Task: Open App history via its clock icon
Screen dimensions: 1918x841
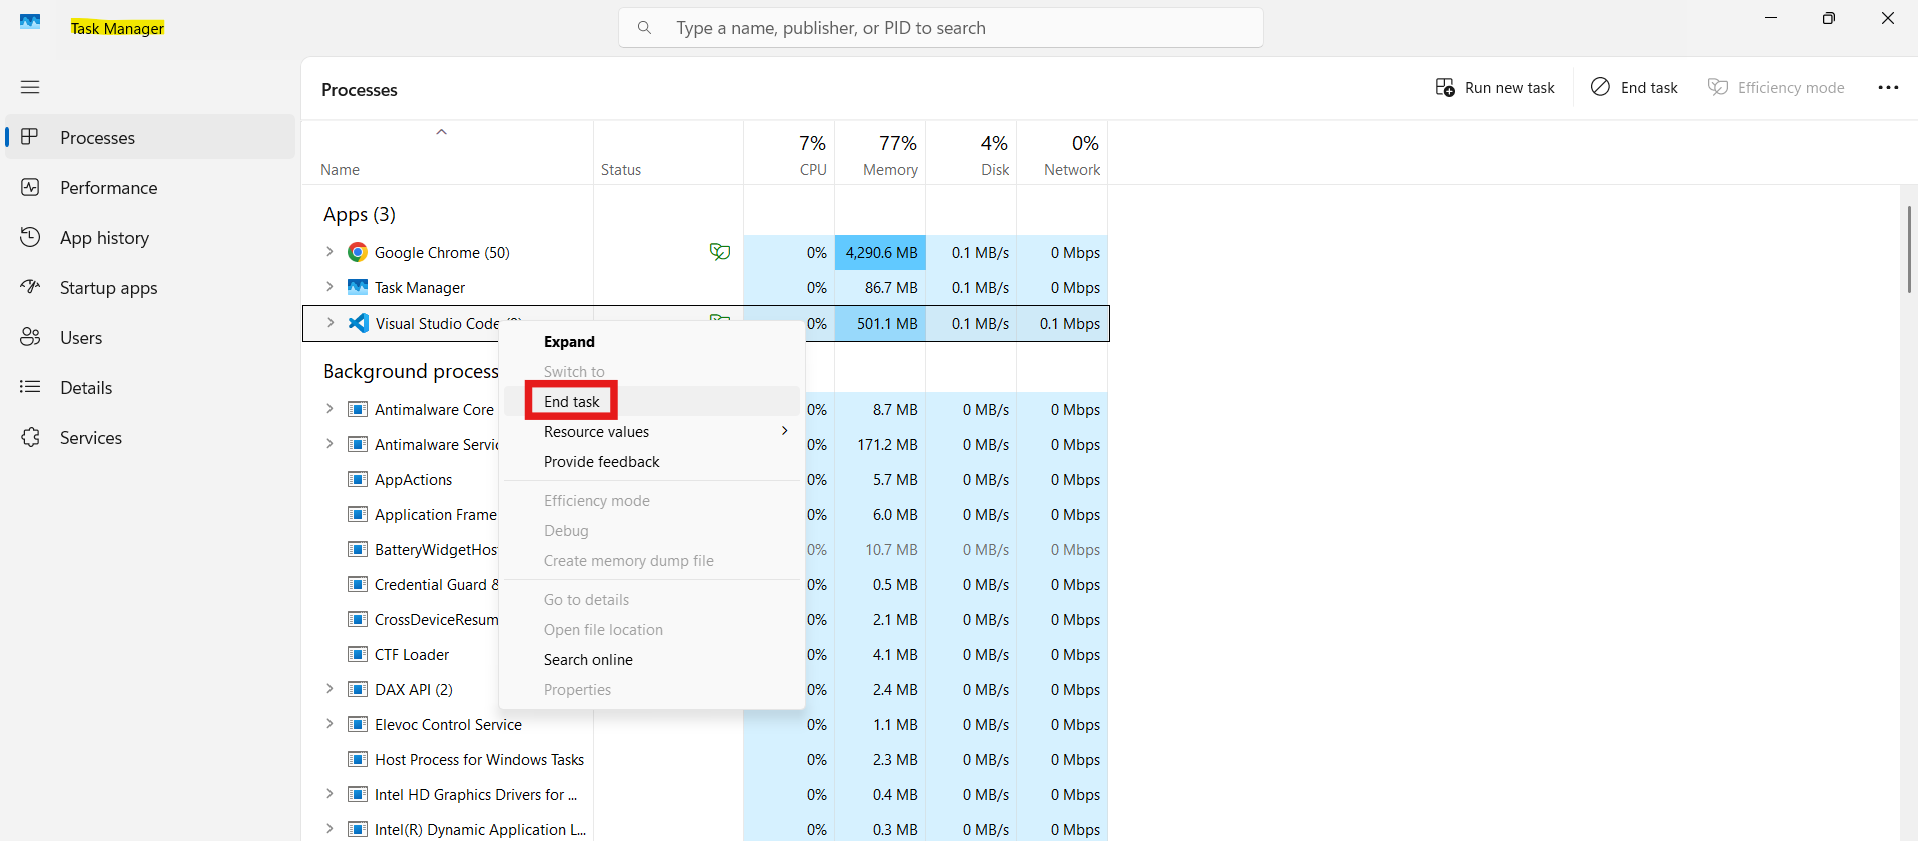Action: pos(31,237)
